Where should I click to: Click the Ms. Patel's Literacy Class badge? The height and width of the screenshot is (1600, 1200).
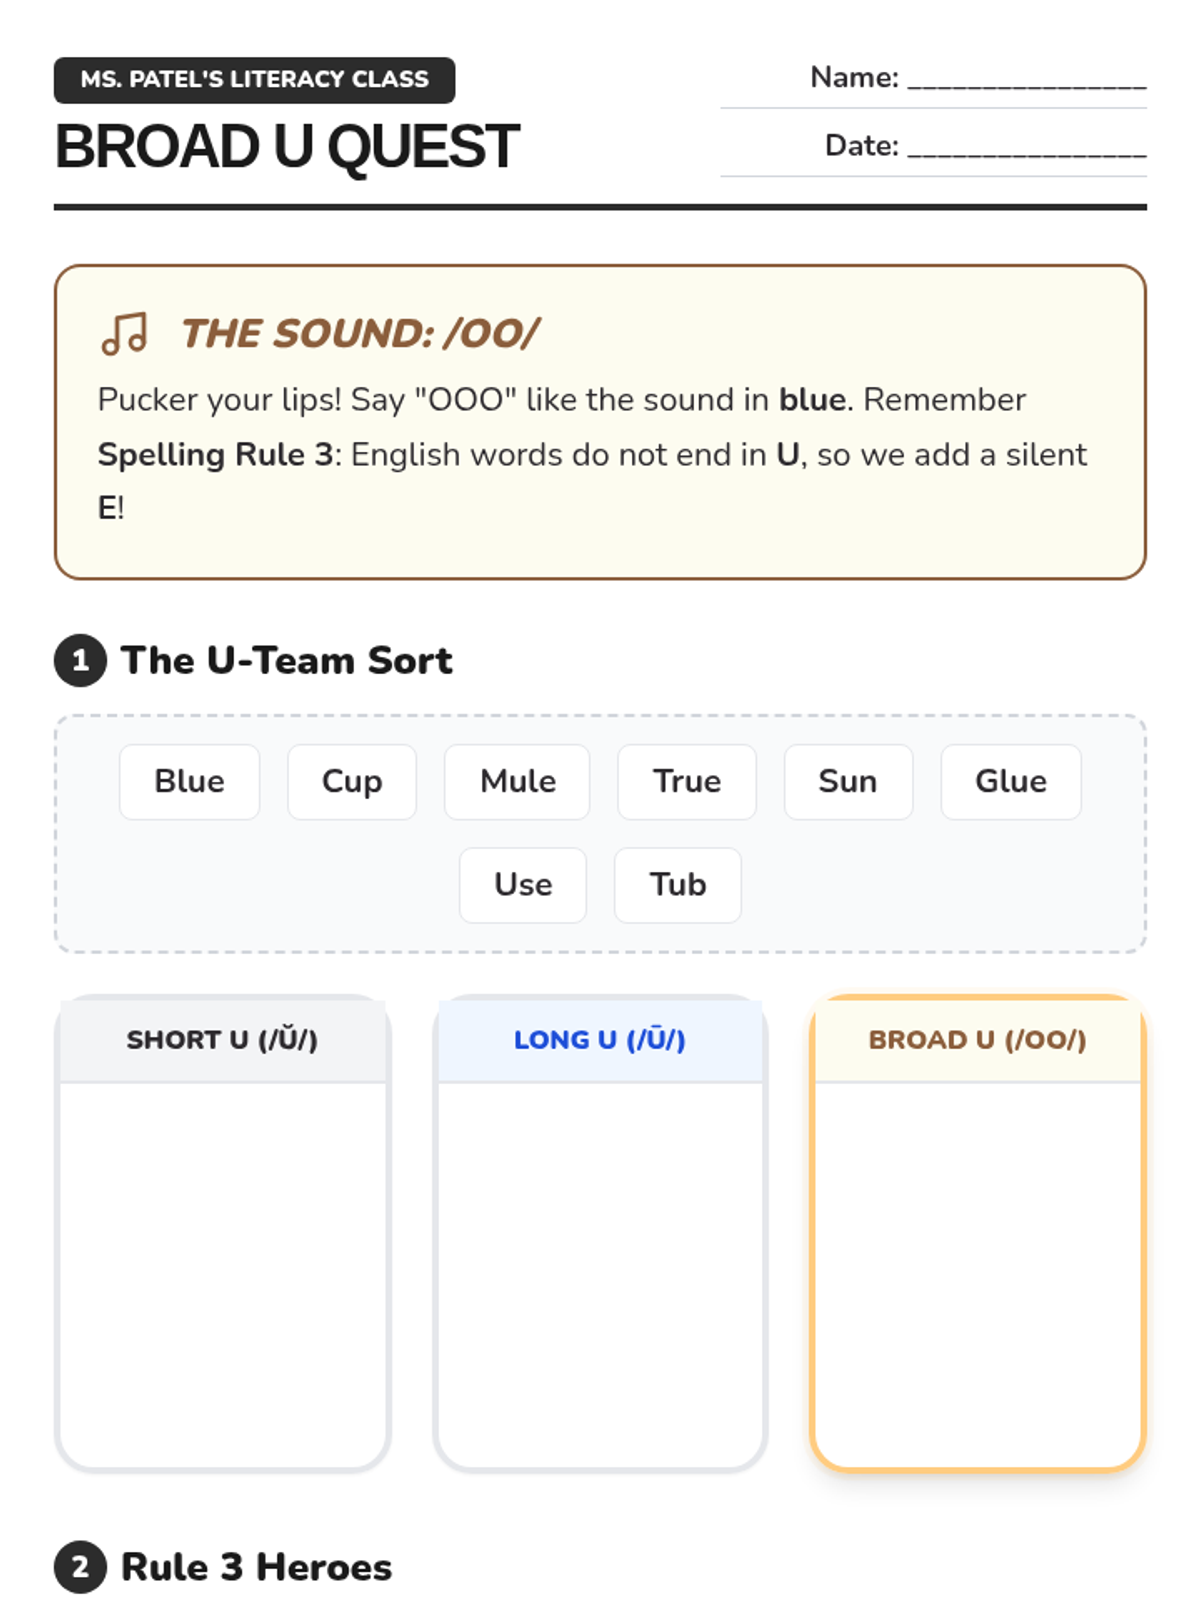coord(255,80)
